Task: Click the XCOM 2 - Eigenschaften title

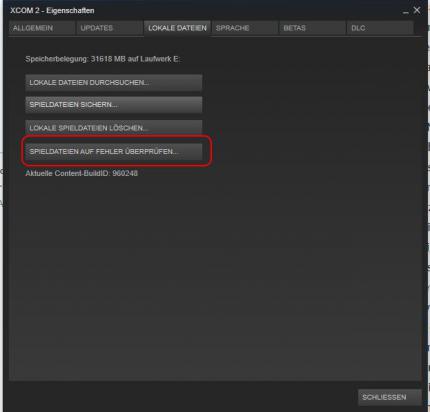Action: click(x=52, y=11)
